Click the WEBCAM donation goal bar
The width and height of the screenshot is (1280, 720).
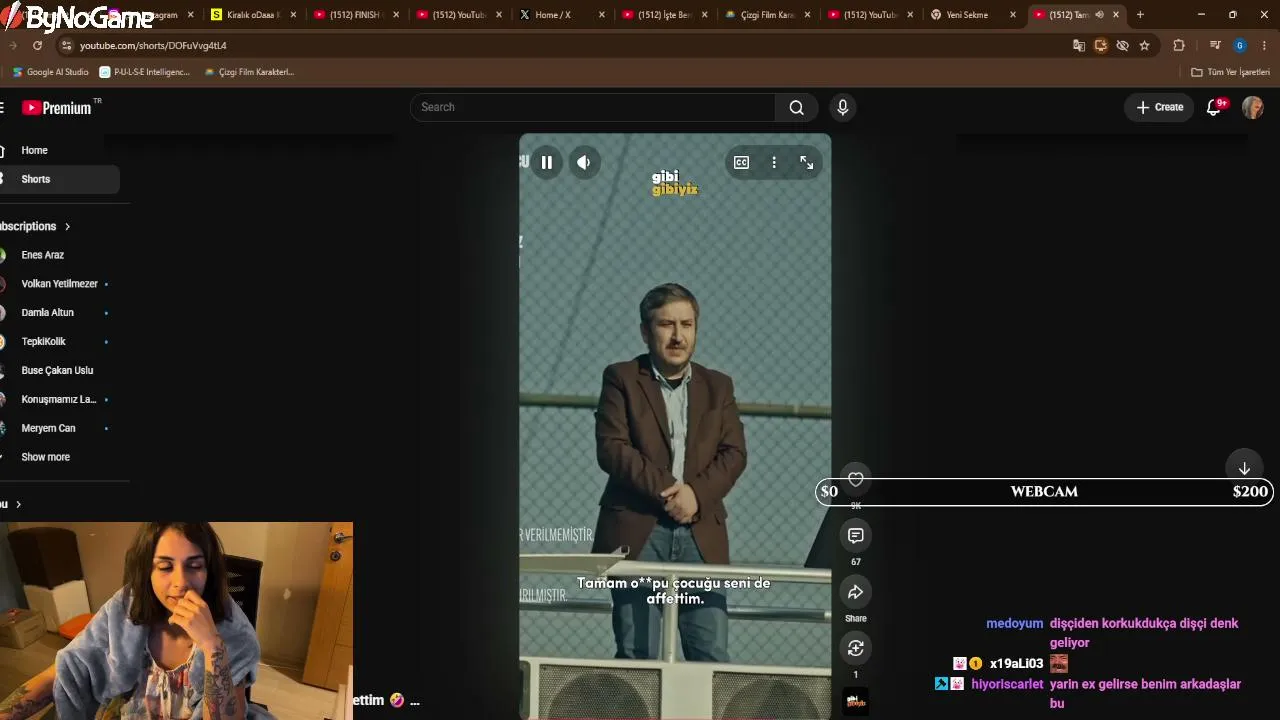pyautogui.click(x=1045, y=492)
